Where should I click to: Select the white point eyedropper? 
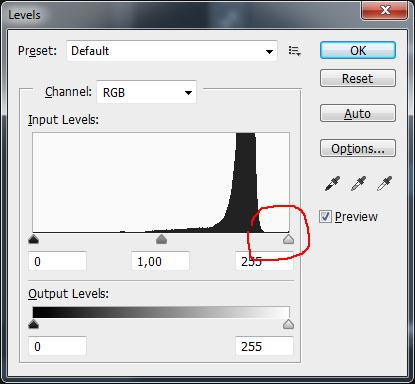(384, 183)
